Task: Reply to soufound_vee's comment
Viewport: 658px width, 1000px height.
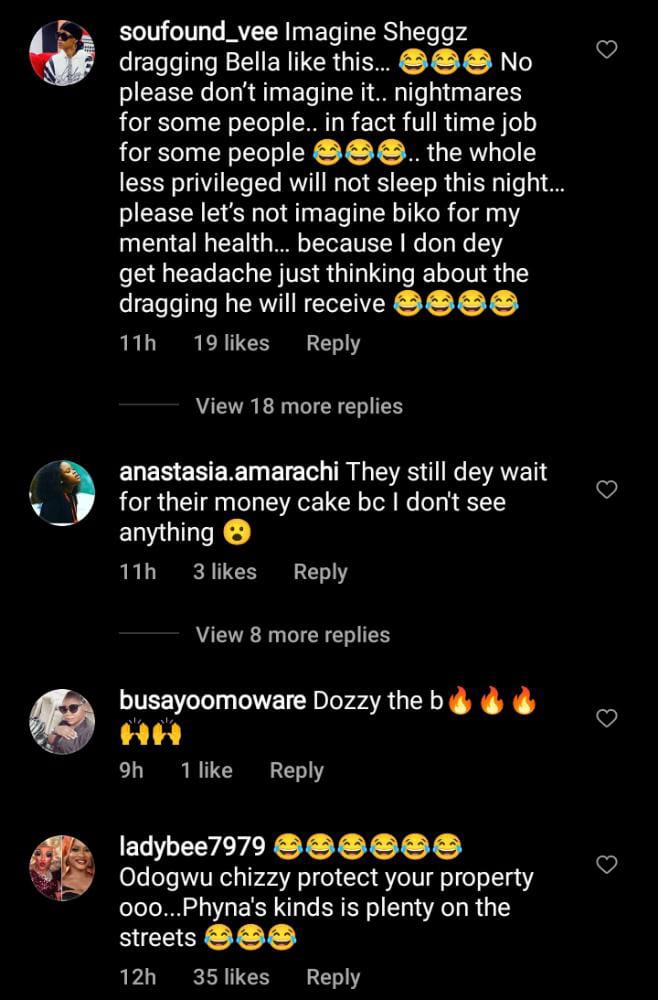Action: [x=333, y=343]
